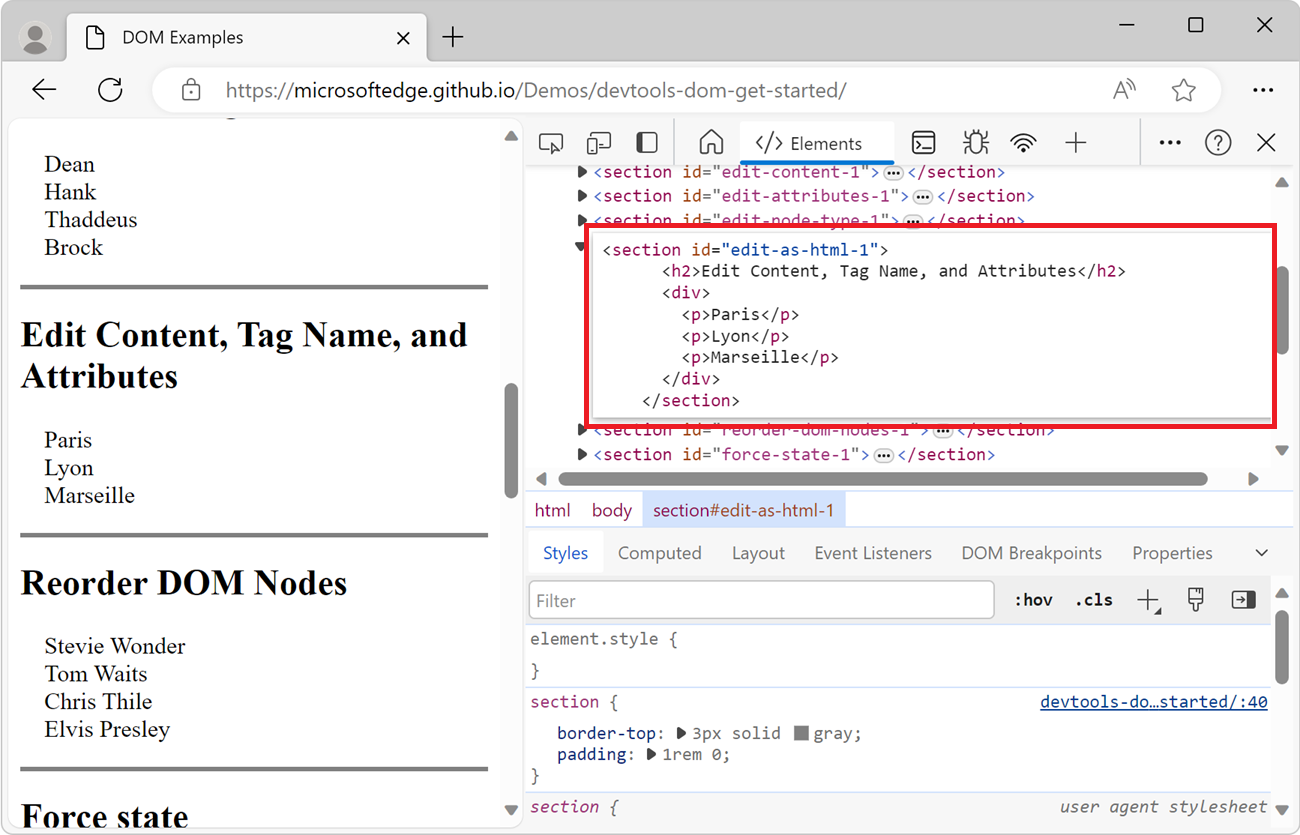Image resolution: width=1300 pixels, height=835 pixels.
Task: Click the rendering emulation paintbrush icon
Action: pyautogui.click(x=1195, y=599)
